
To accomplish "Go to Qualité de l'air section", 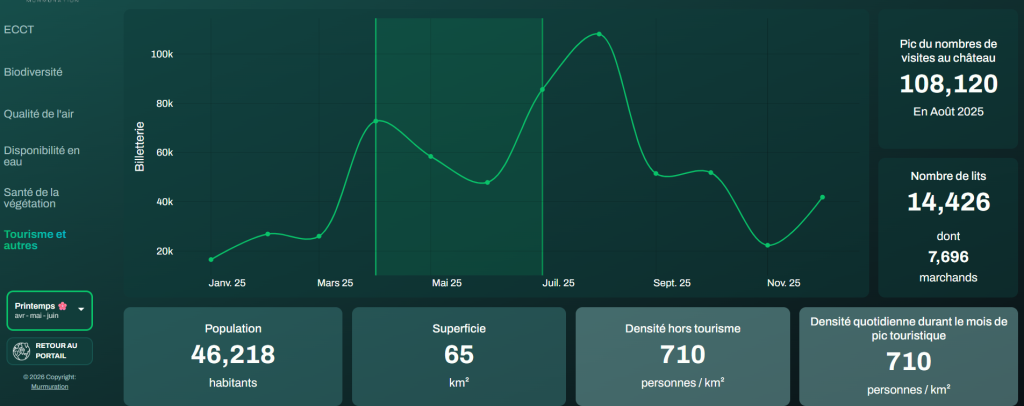I will 39,114.
